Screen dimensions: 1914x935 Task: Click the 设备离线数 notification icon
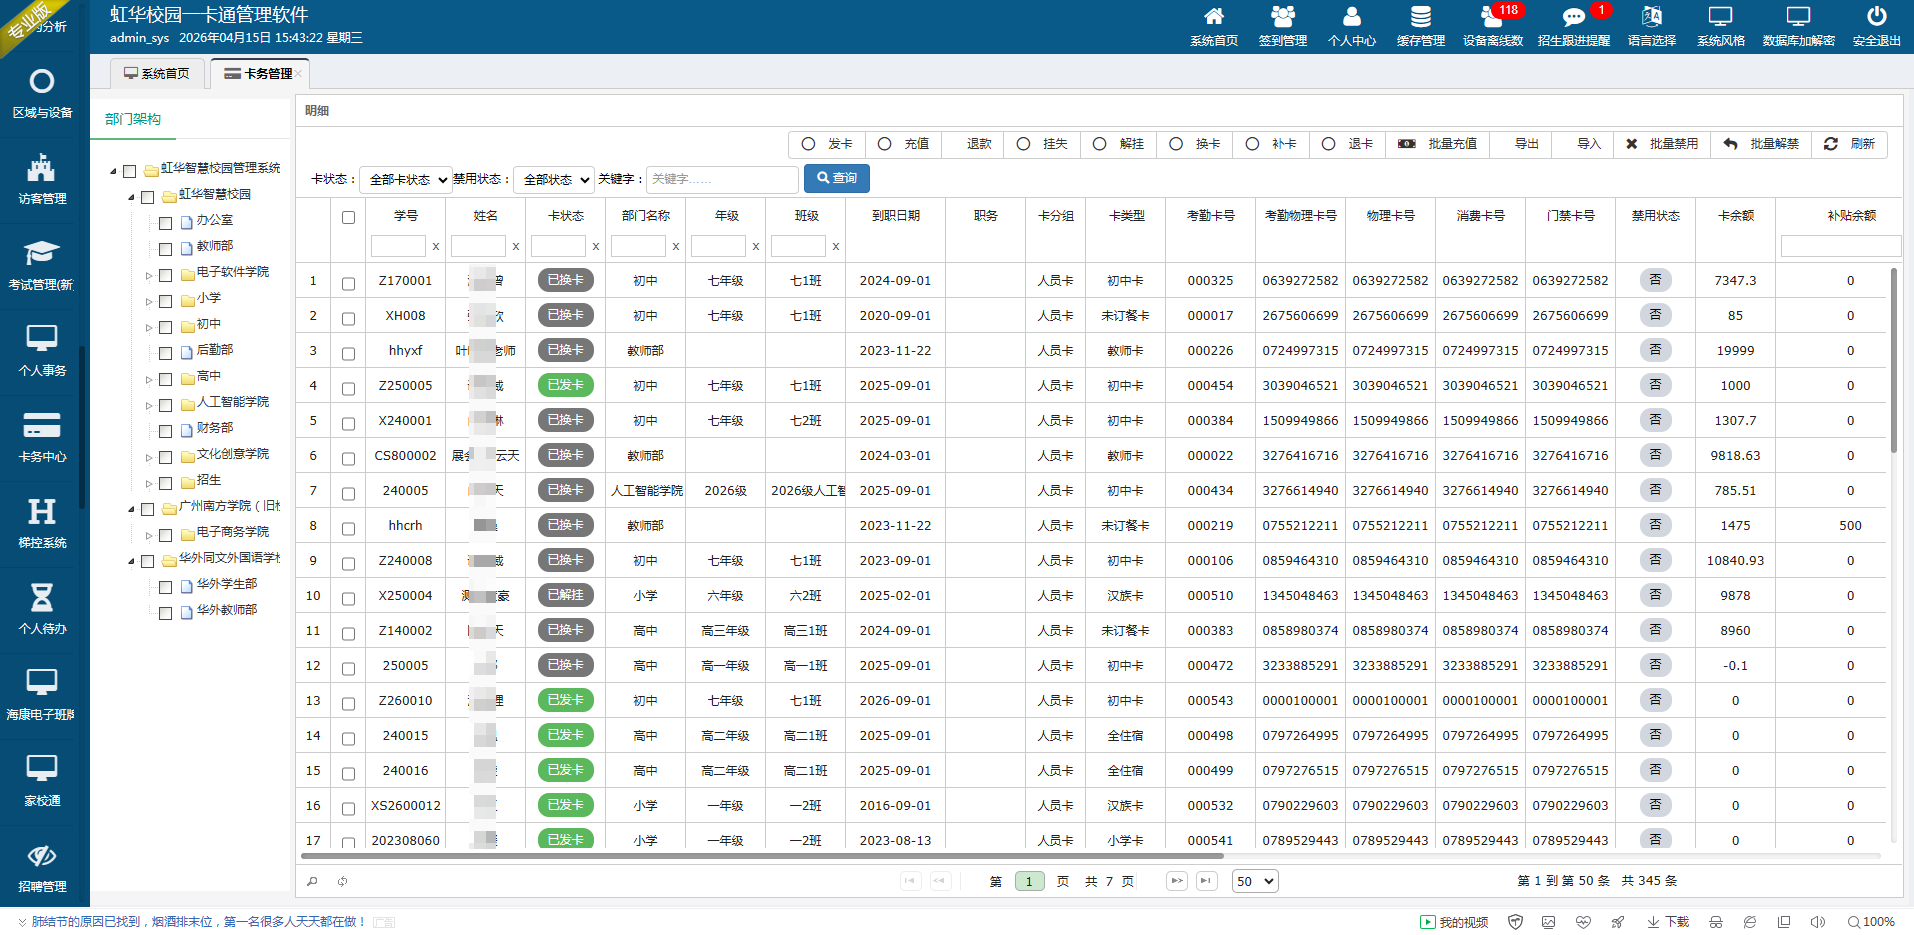pos(1492,17)
